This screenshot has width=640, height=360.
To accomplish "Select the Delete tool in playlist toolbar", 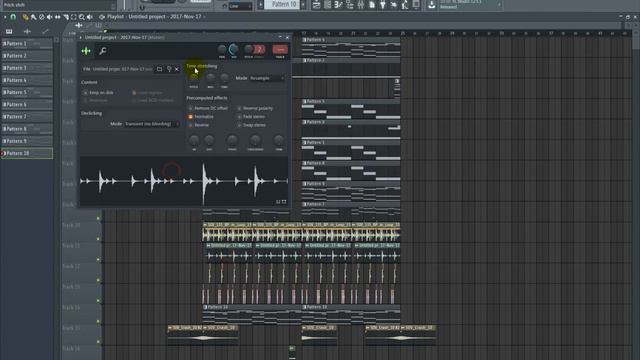I will coord(42,17).
